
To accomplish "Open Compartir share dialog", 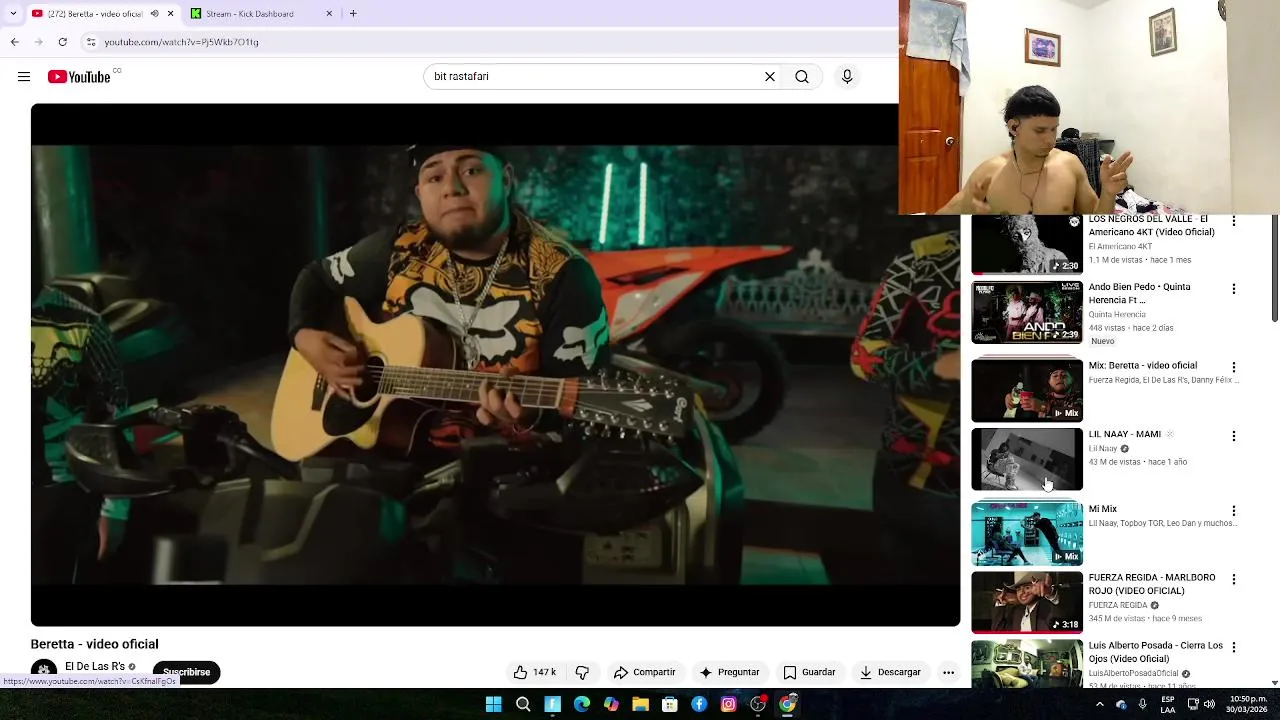I will point(644,672).
